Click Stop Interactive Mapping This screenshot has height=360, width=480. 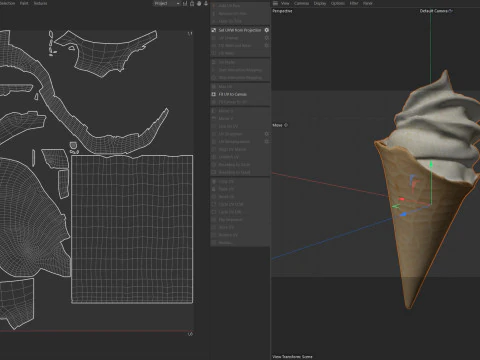(x=237, y=78)
